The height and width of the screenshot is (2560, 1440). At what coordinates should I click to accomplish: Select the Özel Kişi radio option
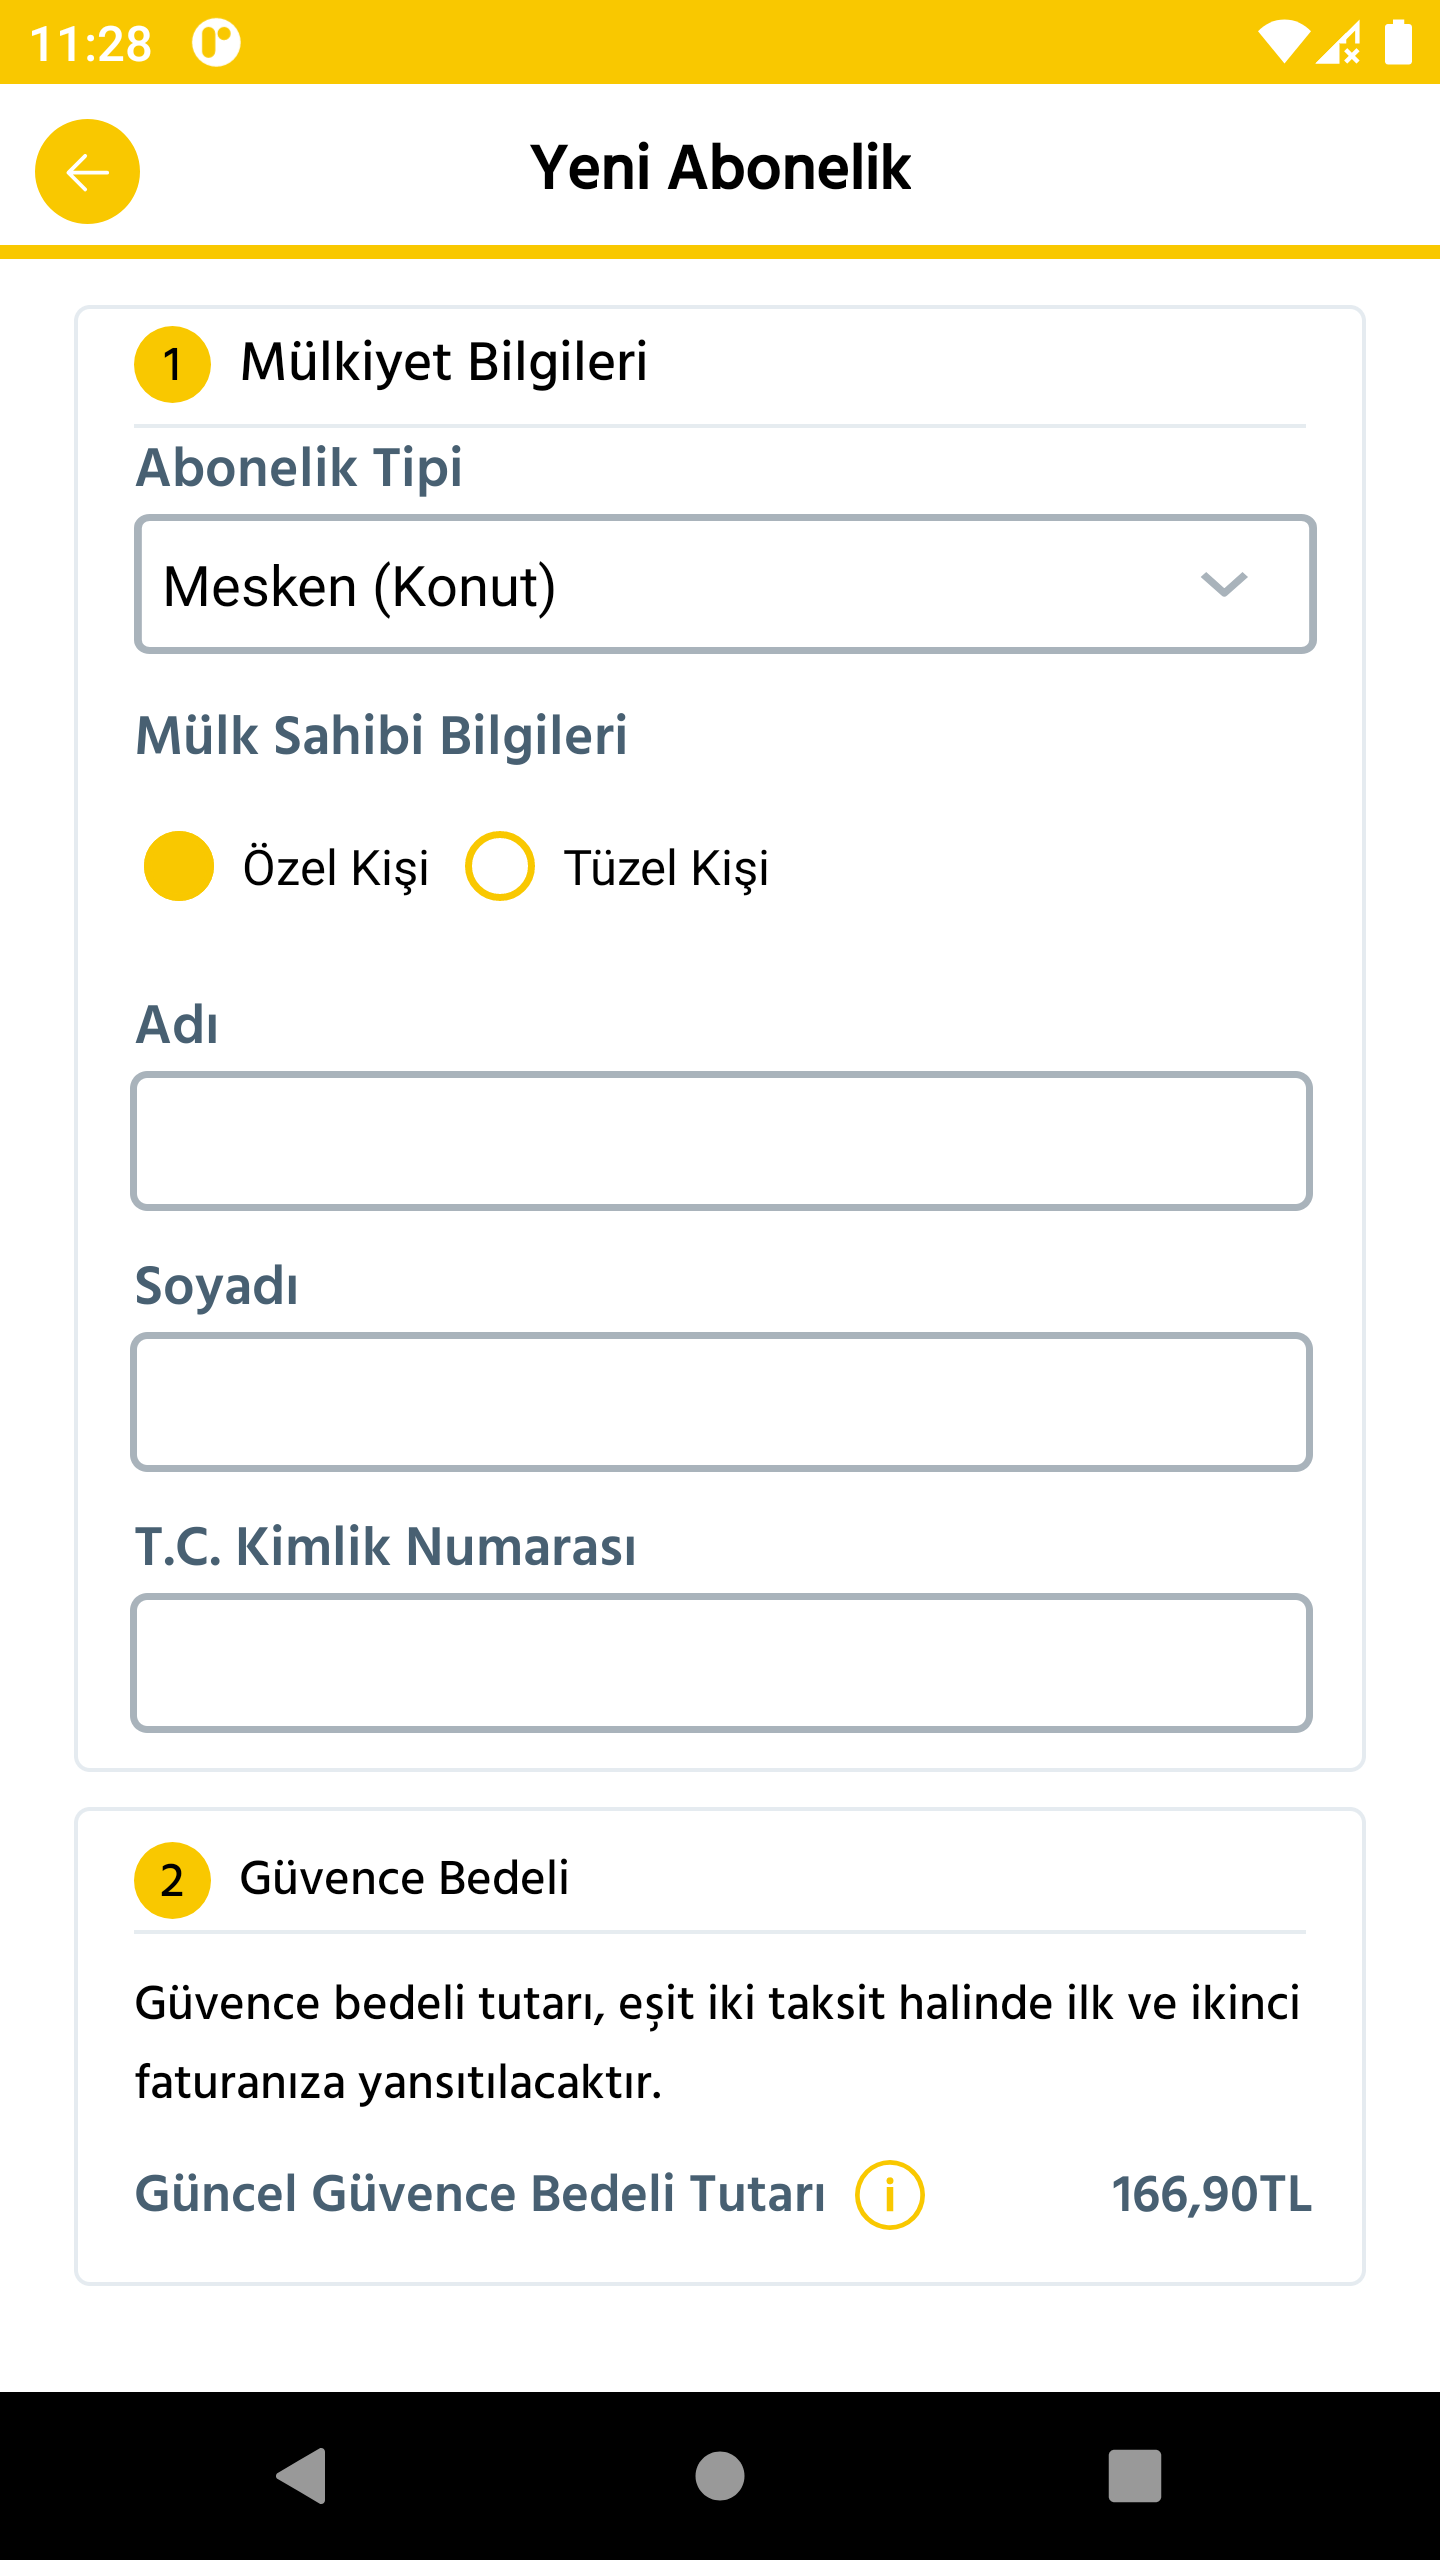[x=179, y=866]
